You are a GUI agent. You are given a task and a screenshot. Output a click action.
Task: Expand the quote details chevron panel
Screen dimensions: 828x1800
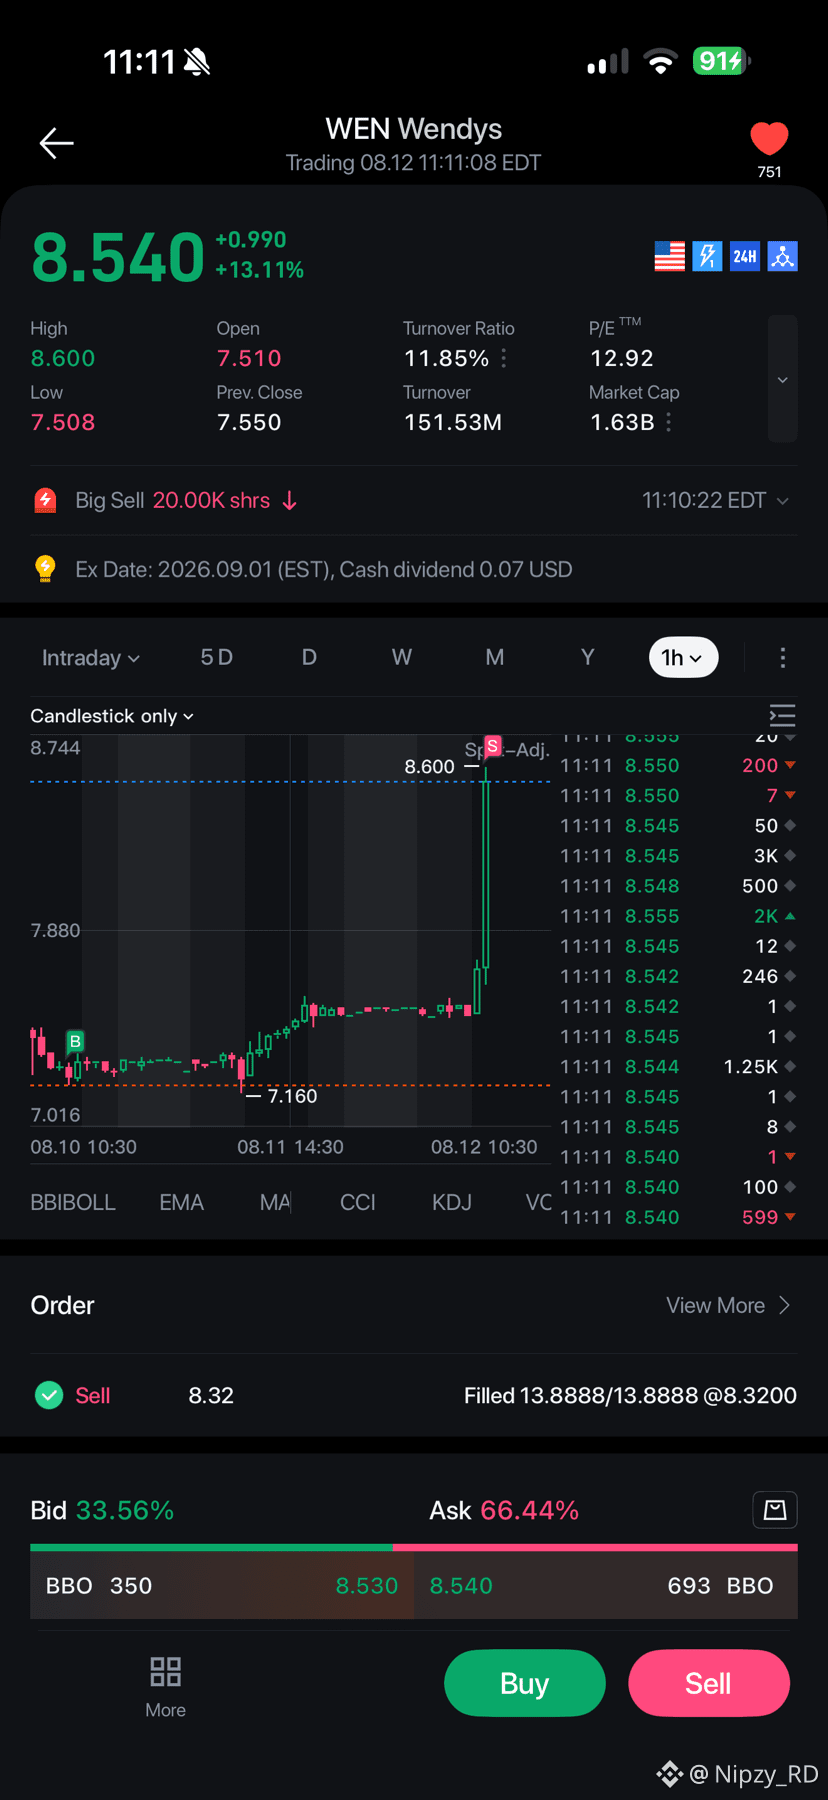tap(783, 379)
